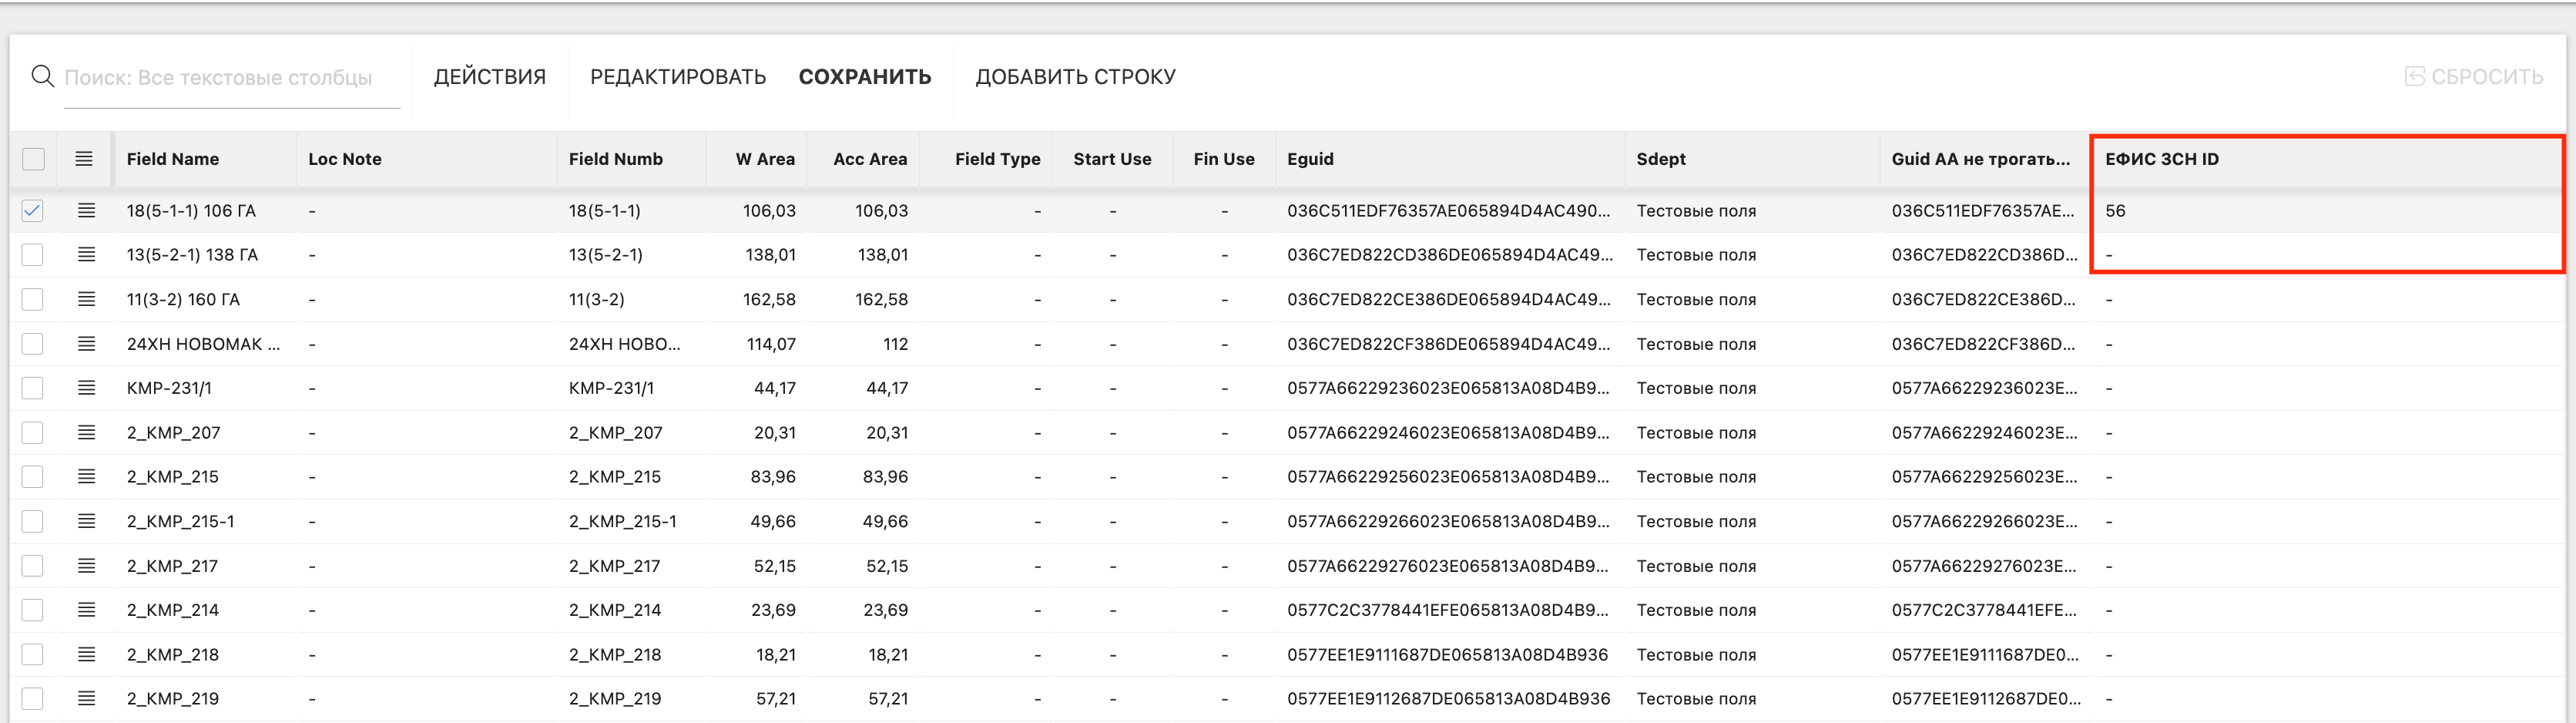The image size is (2576, 723).
Task: Open the ДЕЙСТВИЯ menu
Action: pos(489,77)
